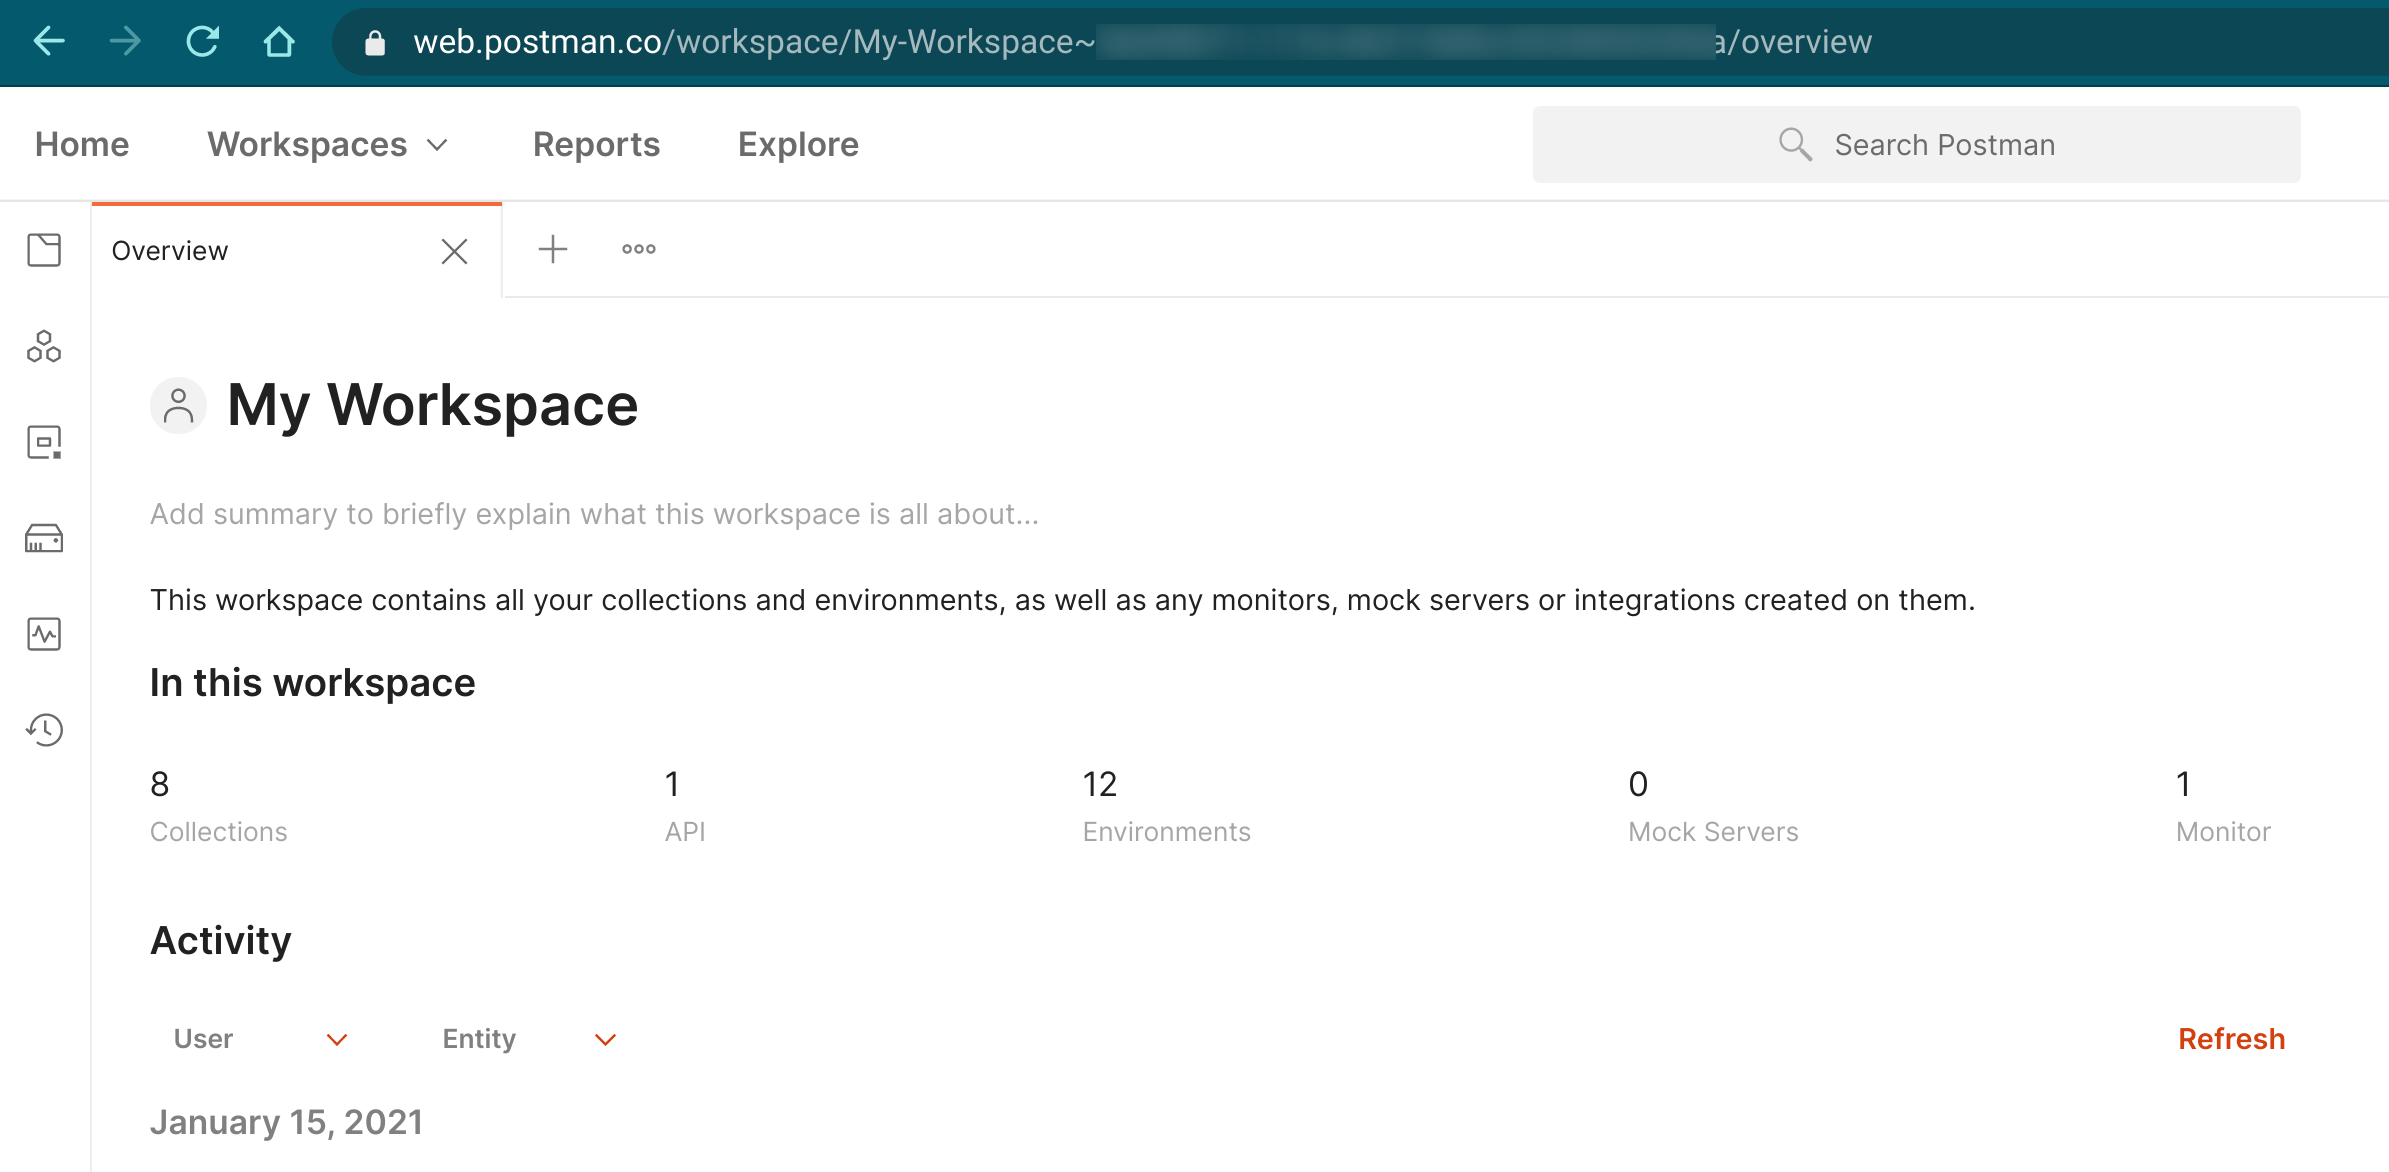Open Monitors sidebar icon
The width and height of the screenshot is (2389, 1172).
pyautogui.click(x=44, y=634)
